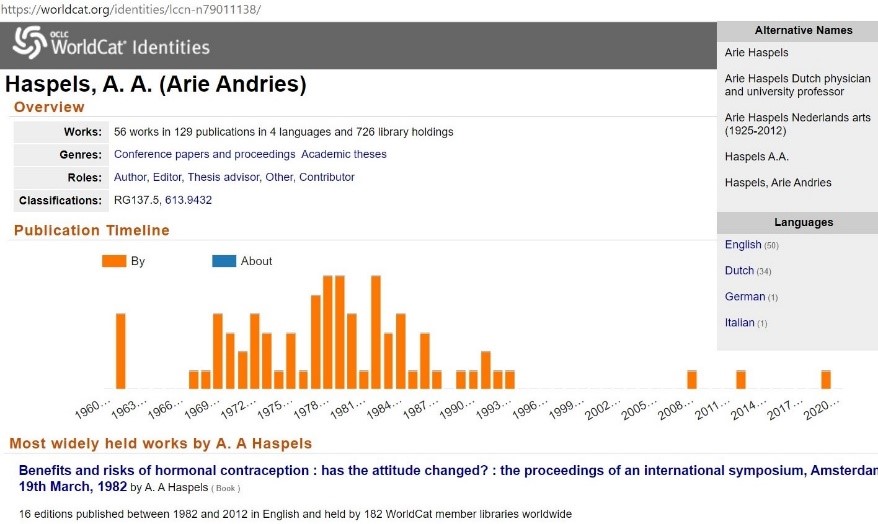Click the Publication Timeline heading
Screen dimensions: 878x524
tap(92, 230)
